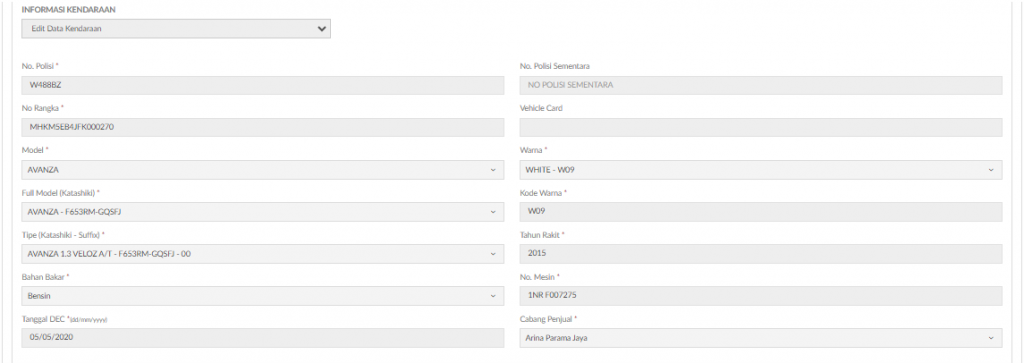
Task: Expand the Cabang Penjual dropdown
Action: click(761, 338)
